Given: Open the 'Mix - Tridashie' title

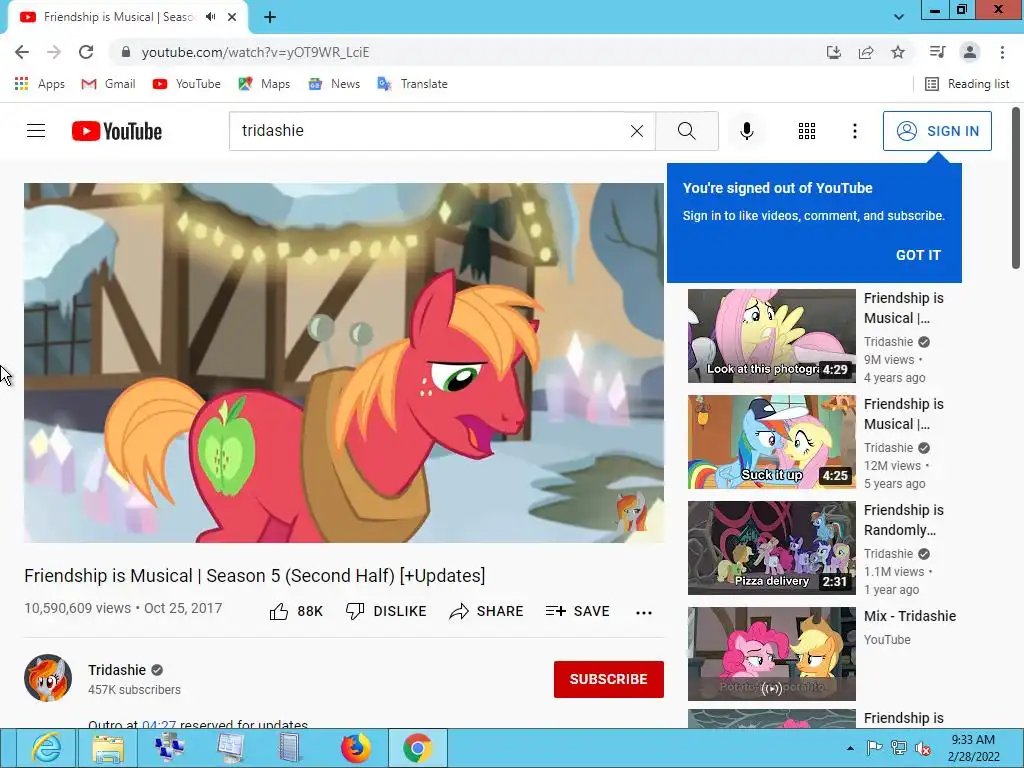Looking at the screenshot, I should point(910,616).
